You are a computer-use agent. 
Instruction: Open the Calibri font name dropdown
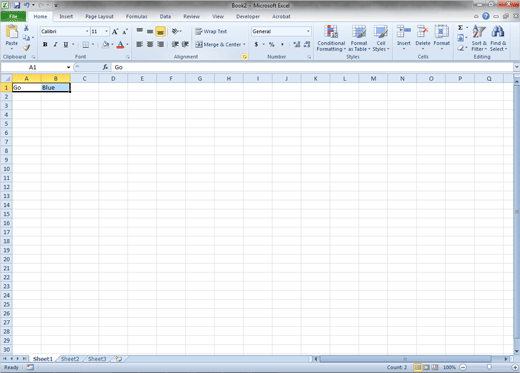tap(87, 31)
